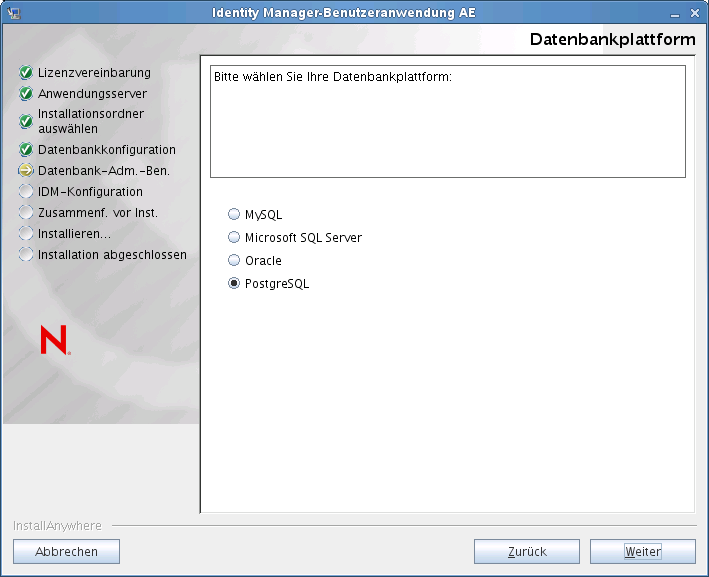The height and width of the screenshot is (577, 709).
Task: Click the green check icon beside Datenbankkonfiguration
Action: [26, 149]
